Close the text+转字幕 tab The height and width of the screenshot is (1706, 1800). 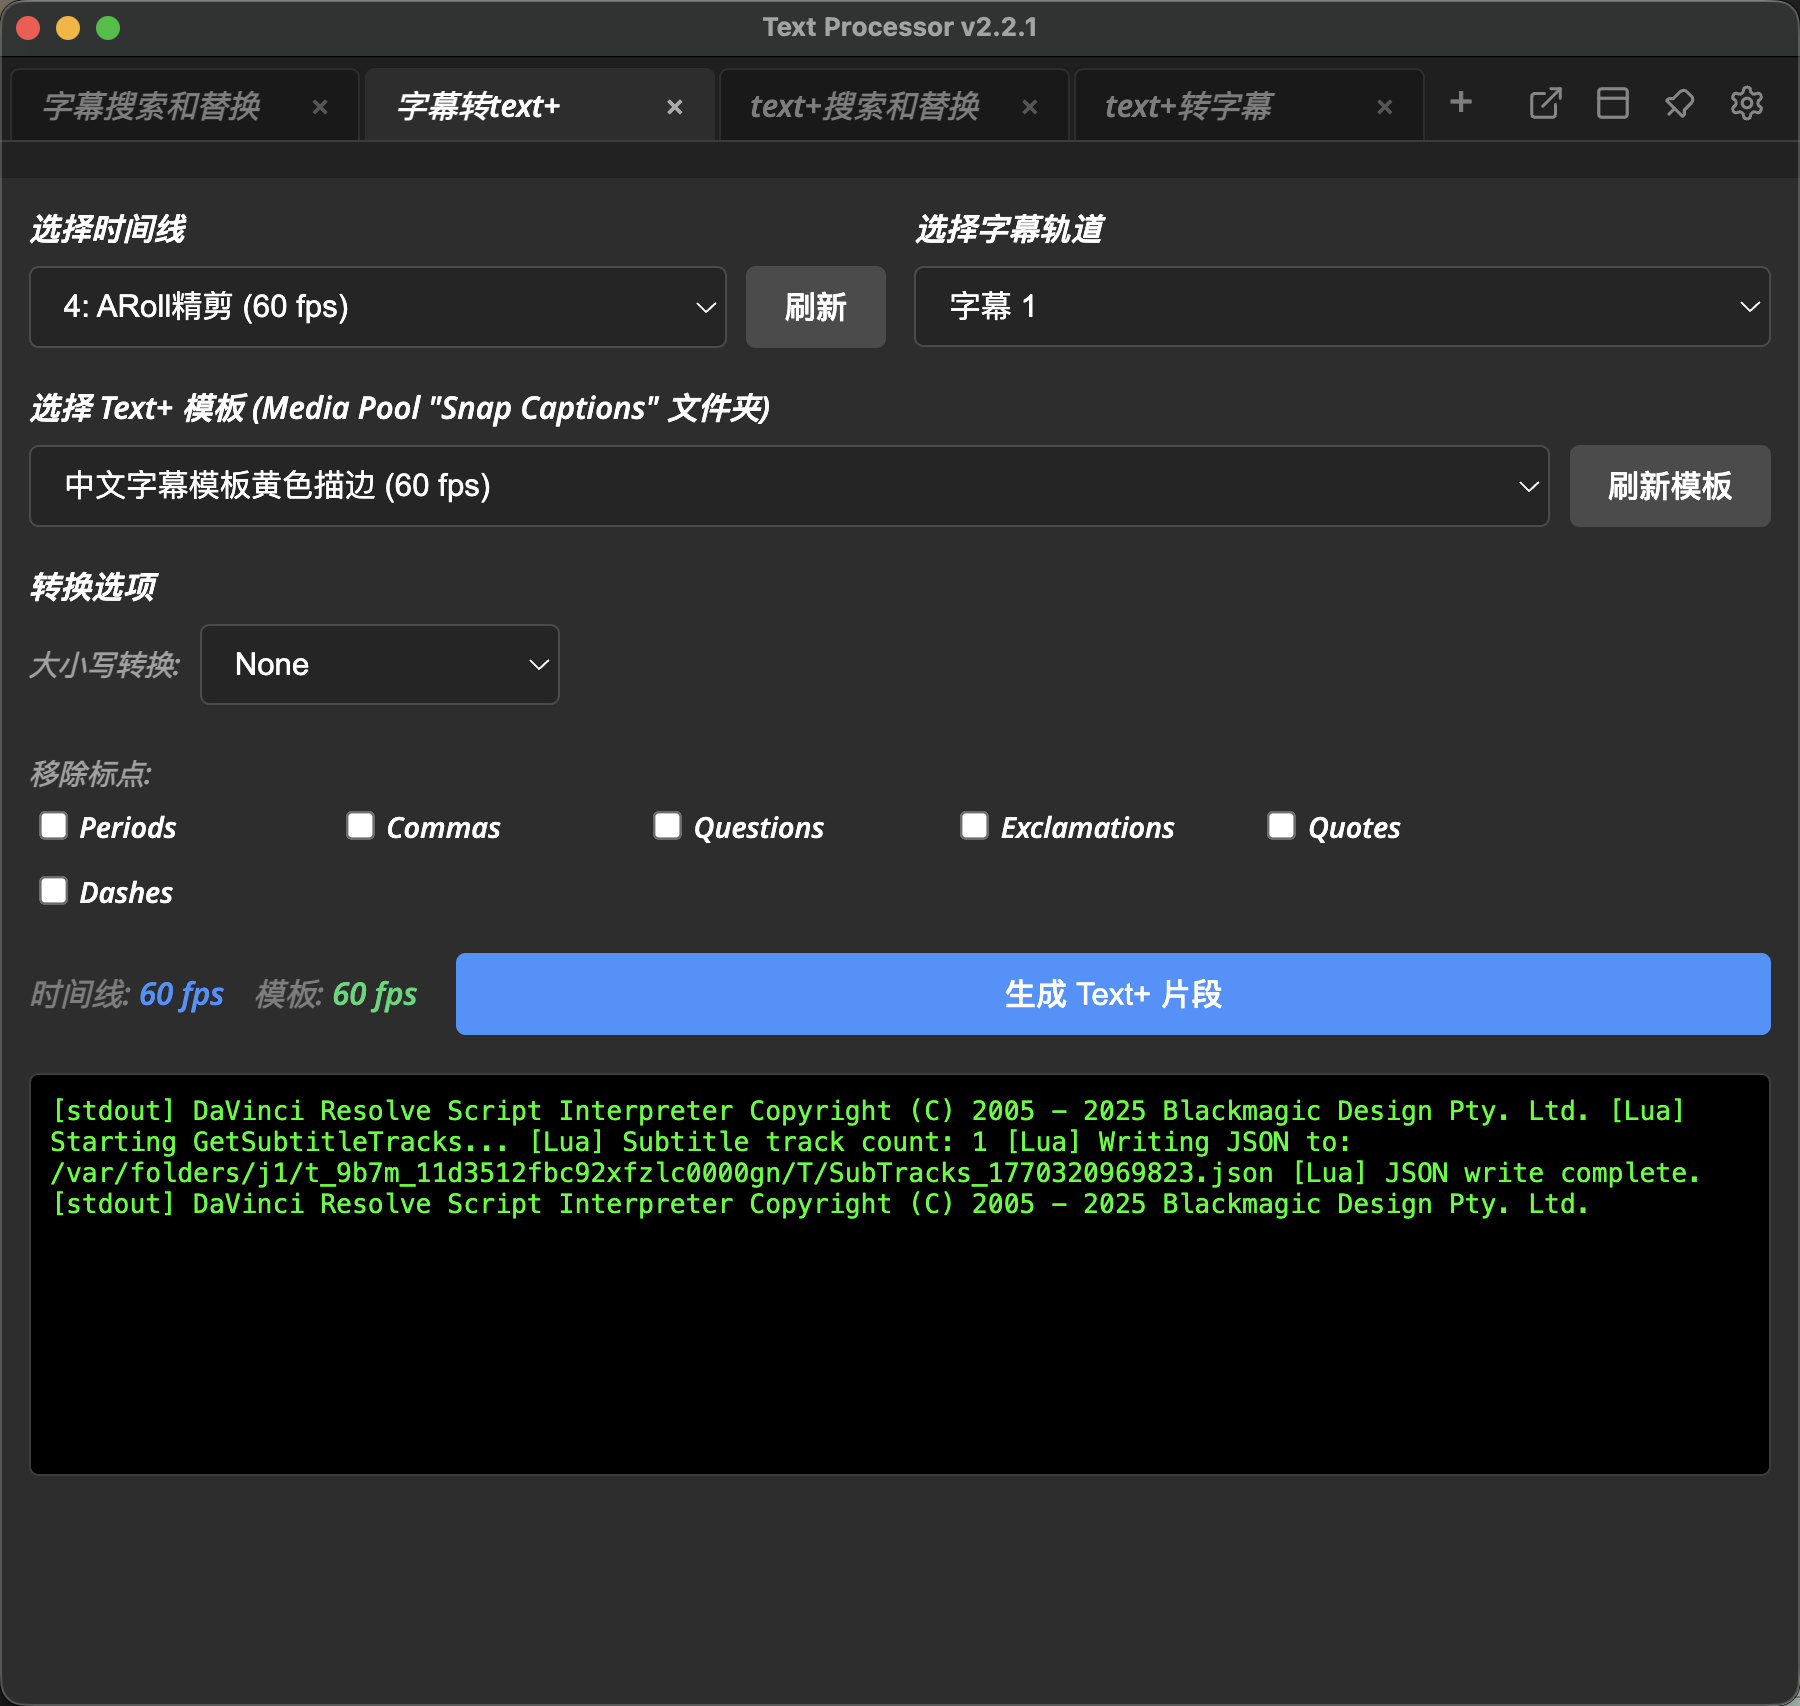1385,107
